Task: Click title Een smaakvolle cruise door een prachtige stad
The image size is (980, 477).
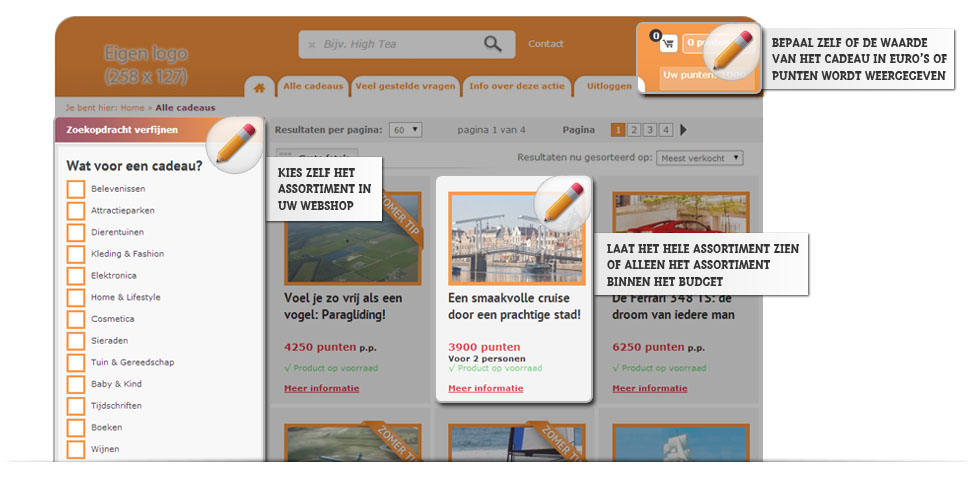Action: [514, 306]
